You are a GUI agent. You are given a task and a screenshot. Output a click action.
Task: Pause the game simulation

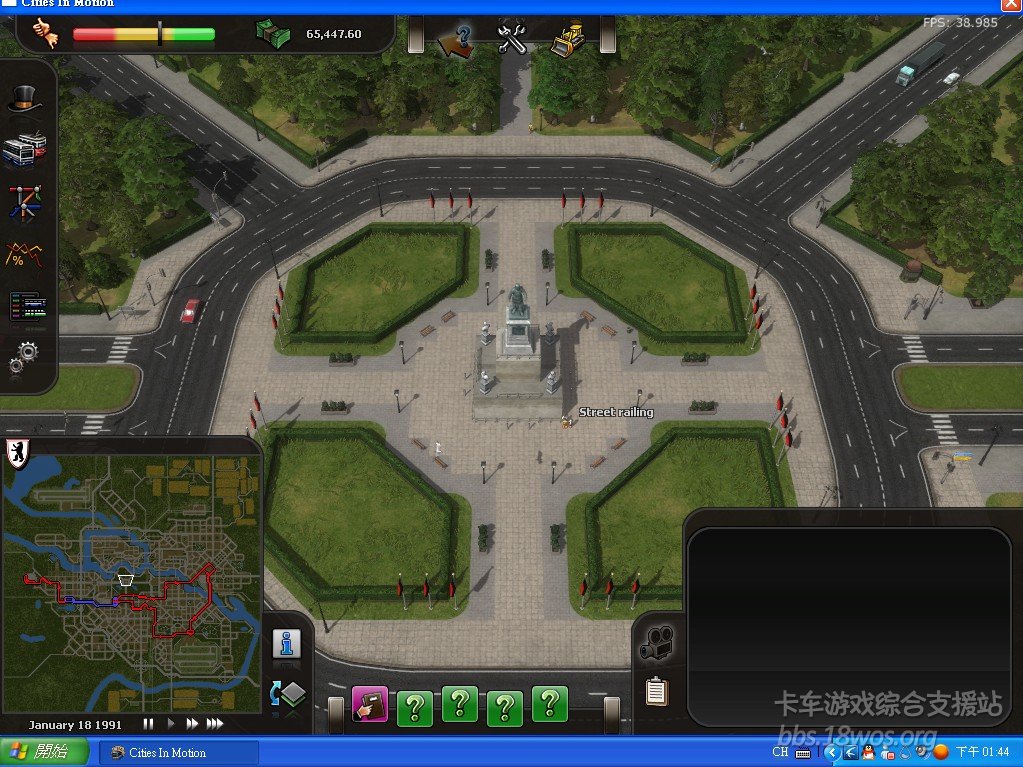[148, 724]
